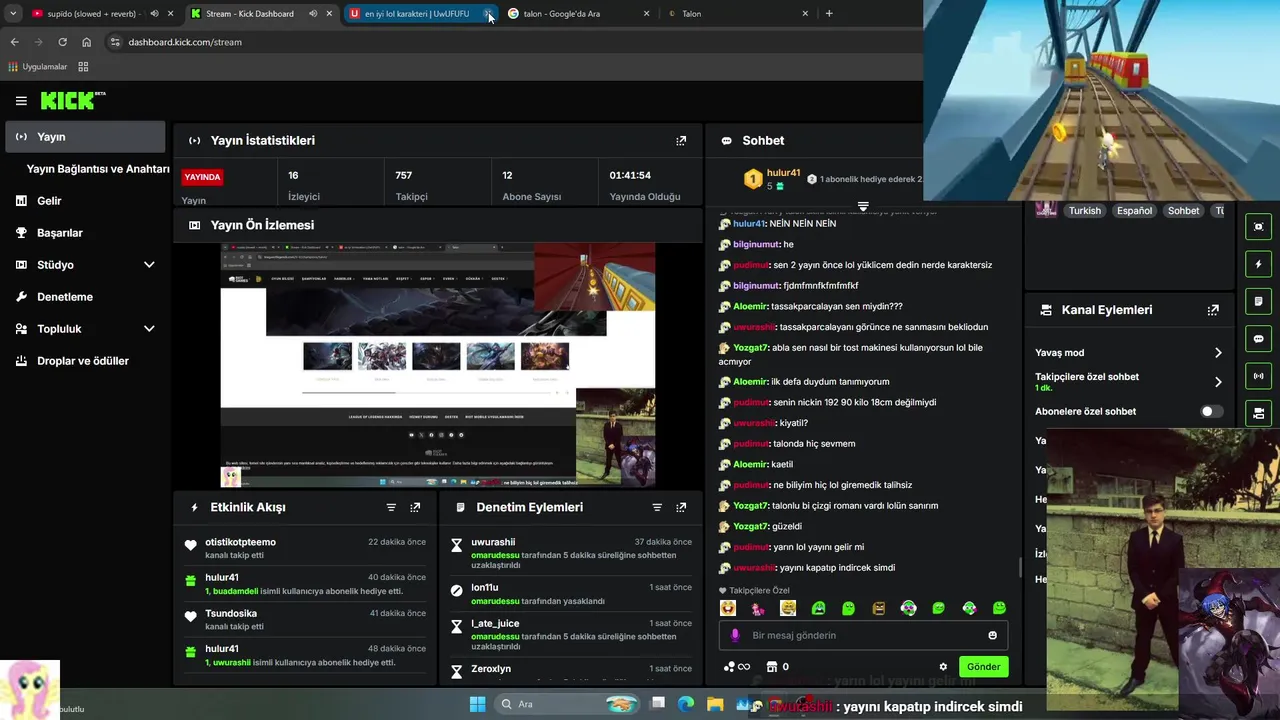Click the taskbar Ara search box
The width and height of the screenshot is (1280, 720).
click(568, 704)
